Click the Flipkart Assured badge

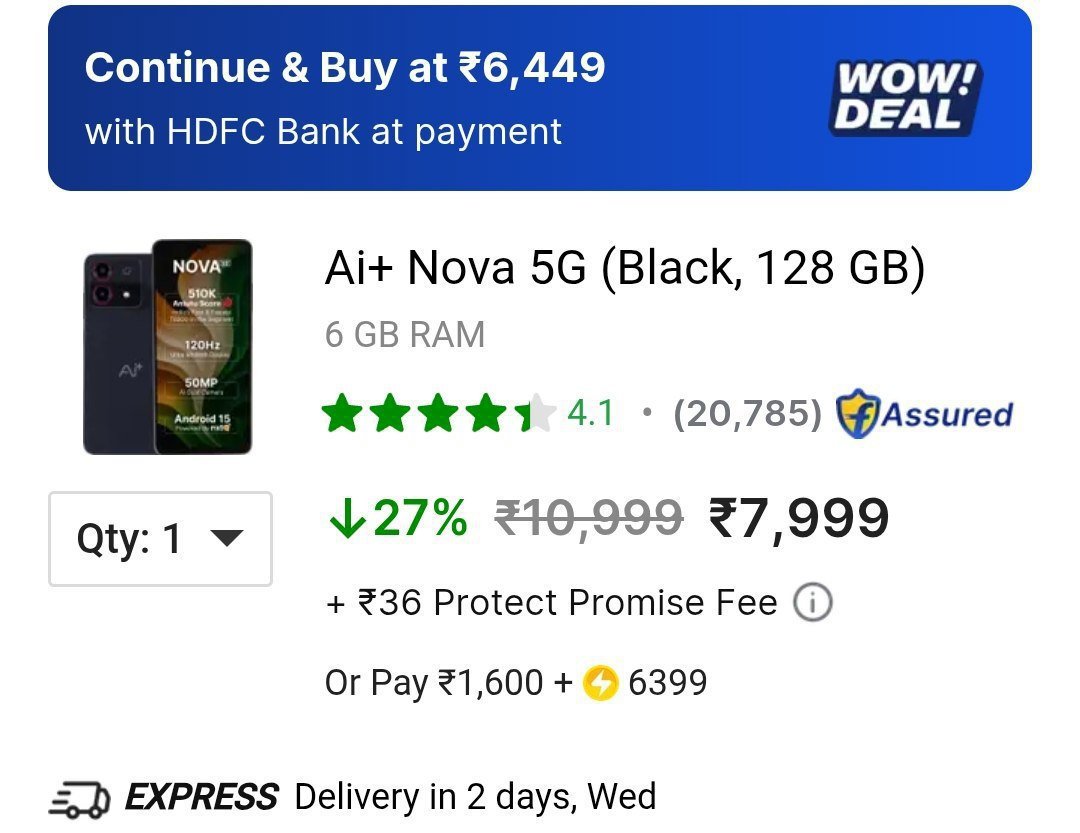(924, 414)
